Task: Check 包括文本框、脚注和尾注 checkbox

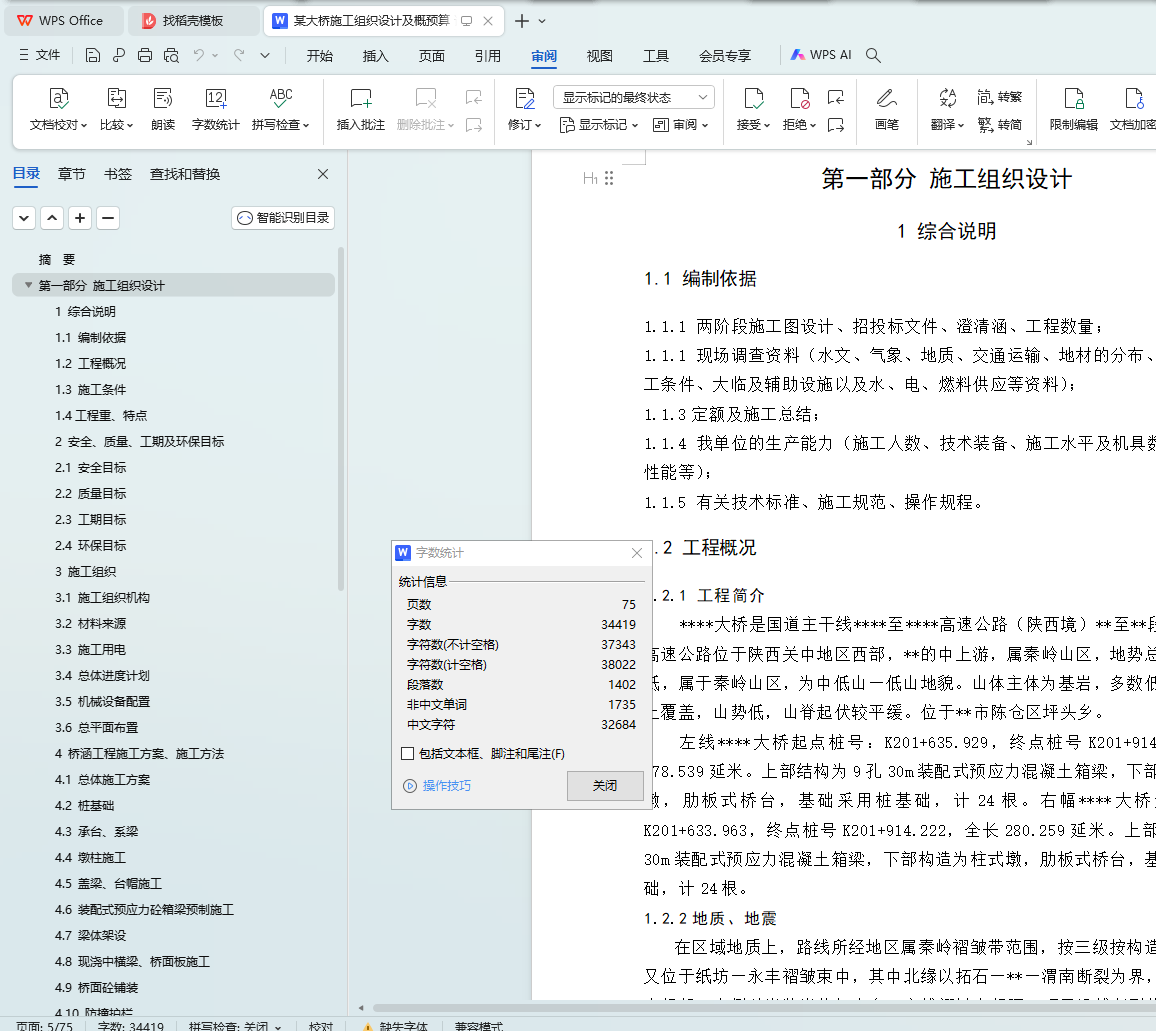Action: pos(407,754)
